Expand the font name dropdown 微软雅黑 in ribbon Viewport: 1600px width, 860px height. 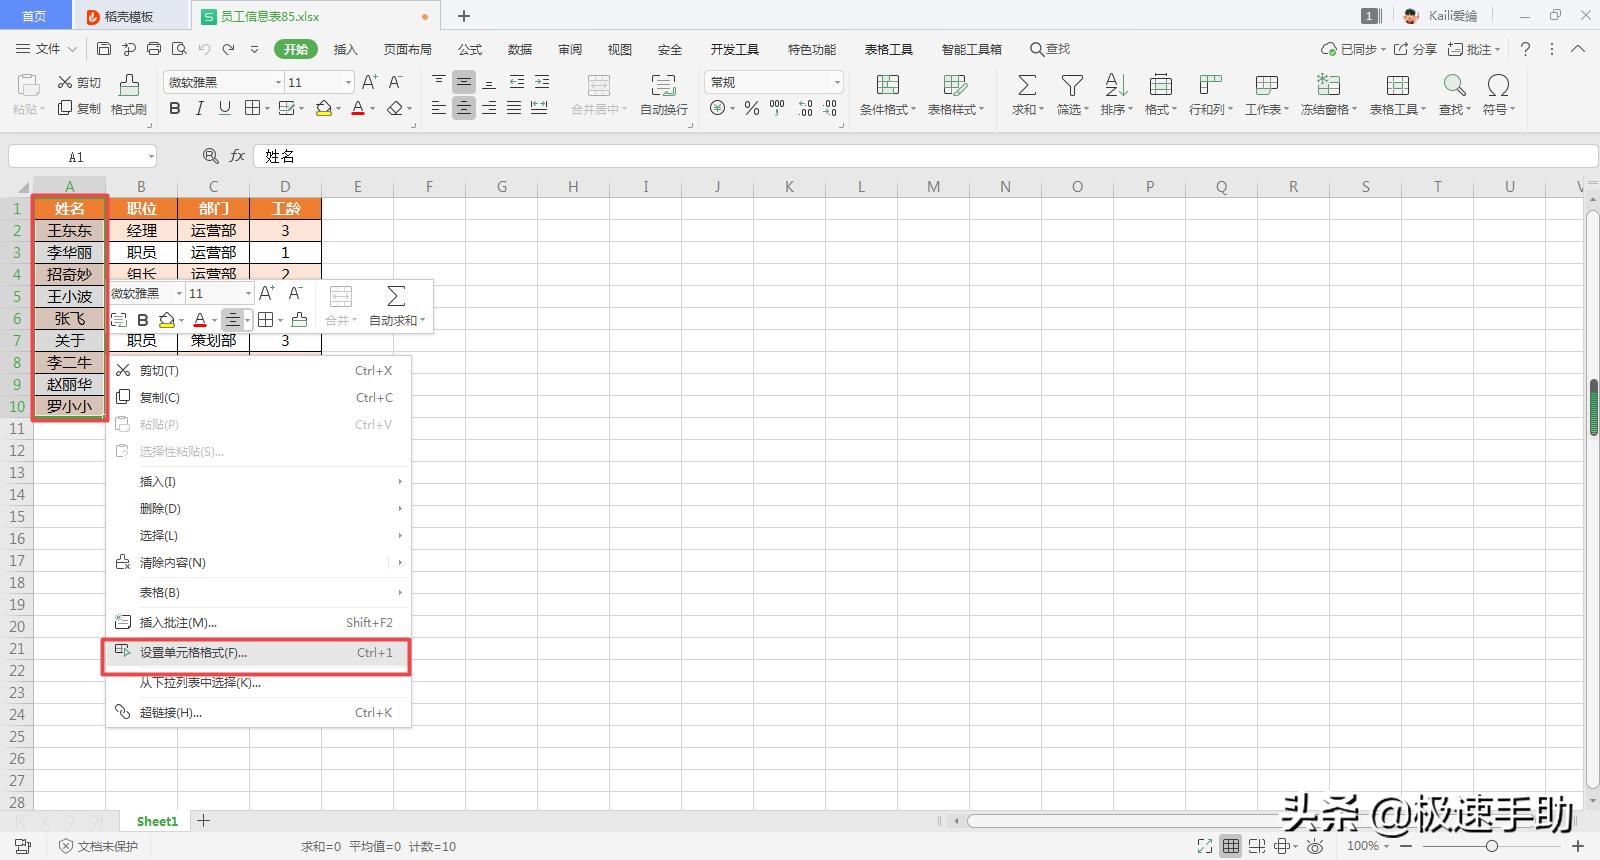tap(278, 82)
